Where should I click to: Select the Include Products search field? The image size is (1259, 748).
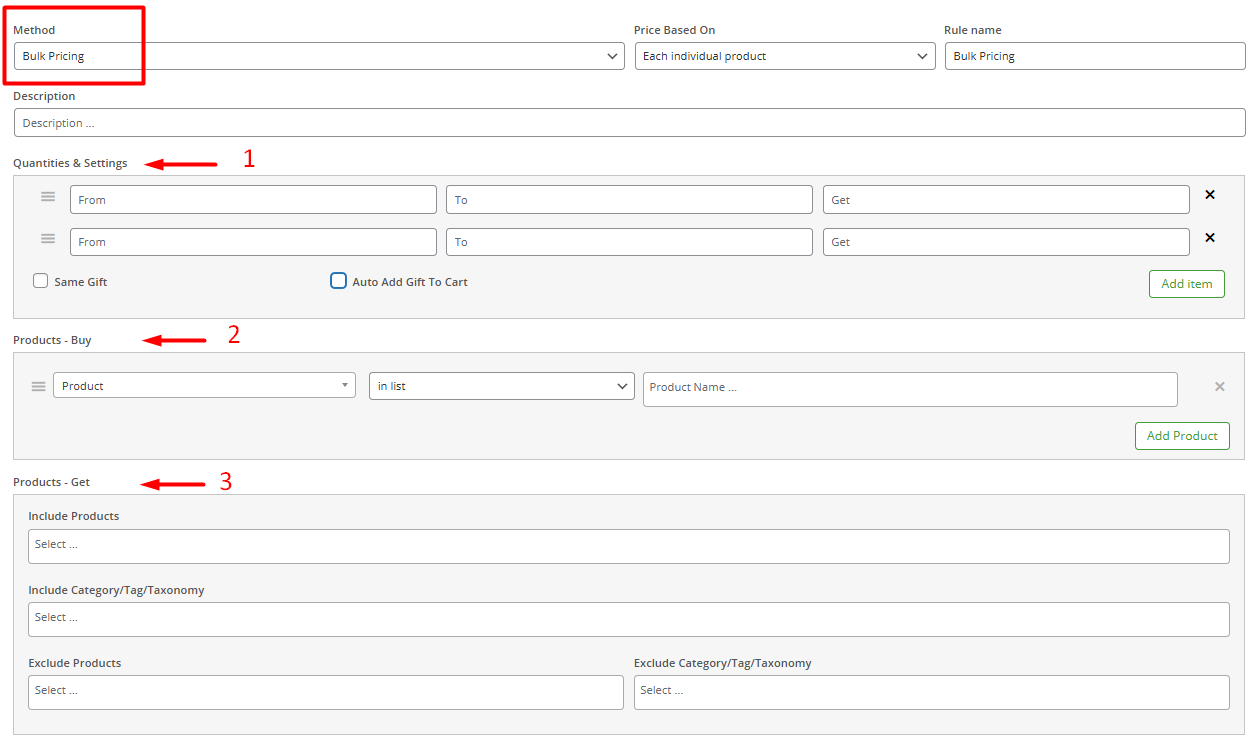(x=628, y=546)
